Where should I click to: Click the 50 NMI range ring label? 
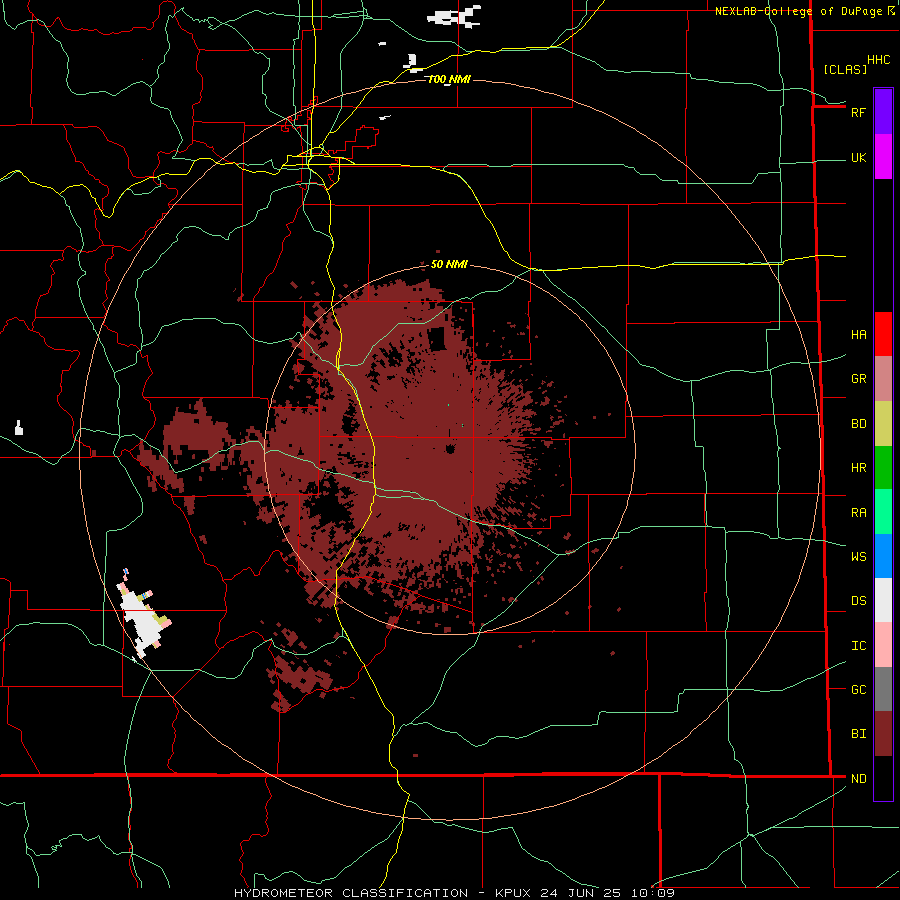449,264
